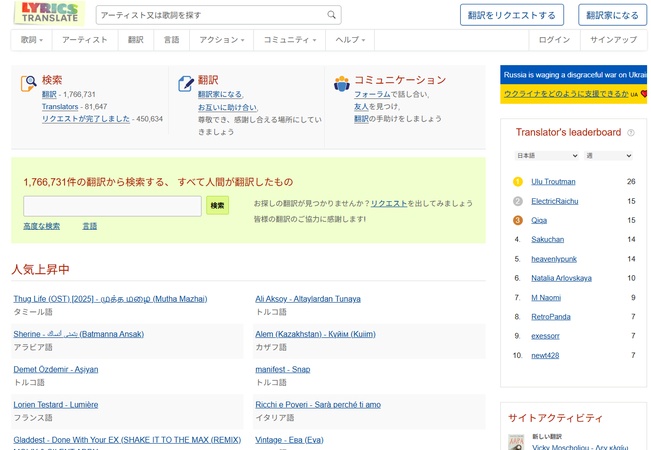
Task: Open ElectricRaichu's profile
Action: (555, 201)
